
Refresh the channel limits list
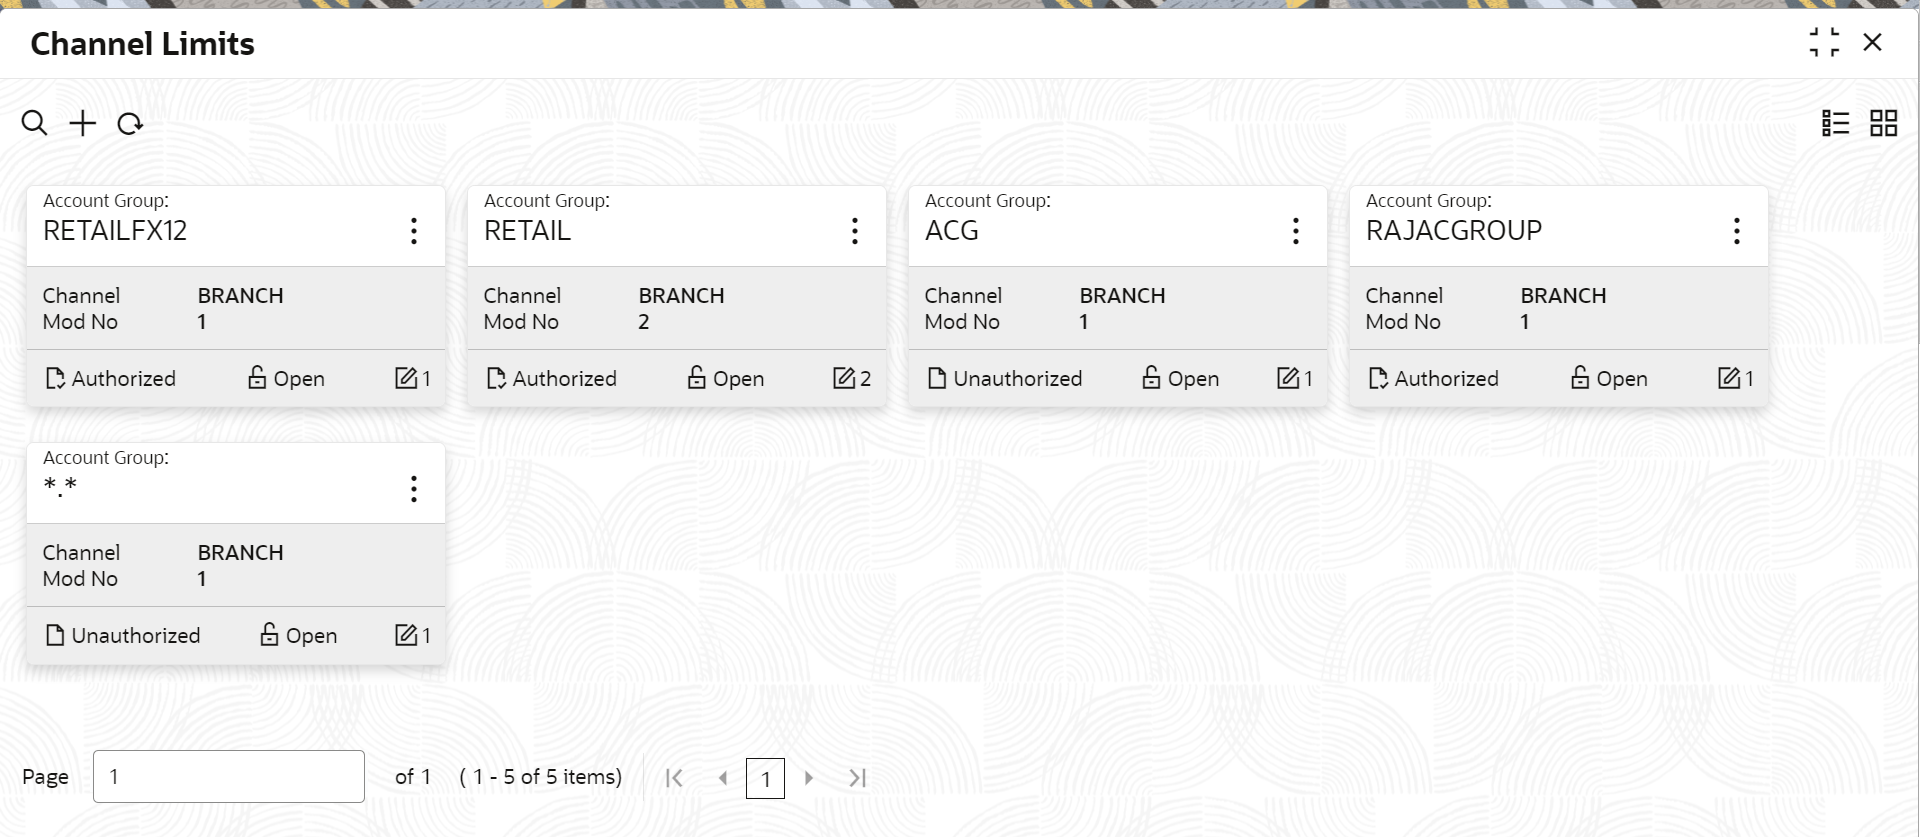point(130,124)
